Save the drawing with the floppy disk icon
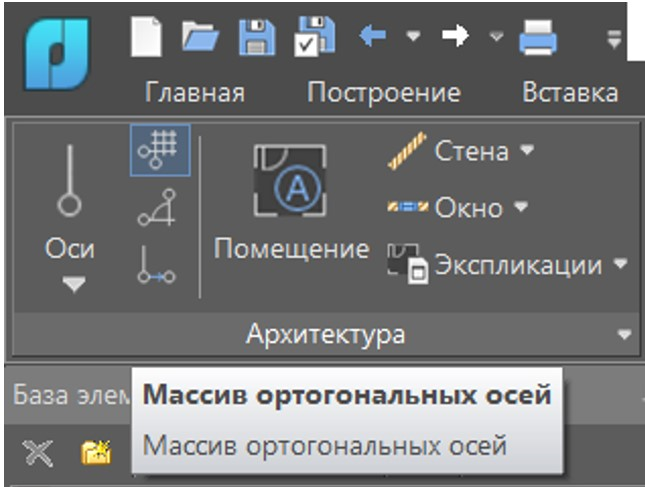 pyautogui.click(x=257, y=37)
